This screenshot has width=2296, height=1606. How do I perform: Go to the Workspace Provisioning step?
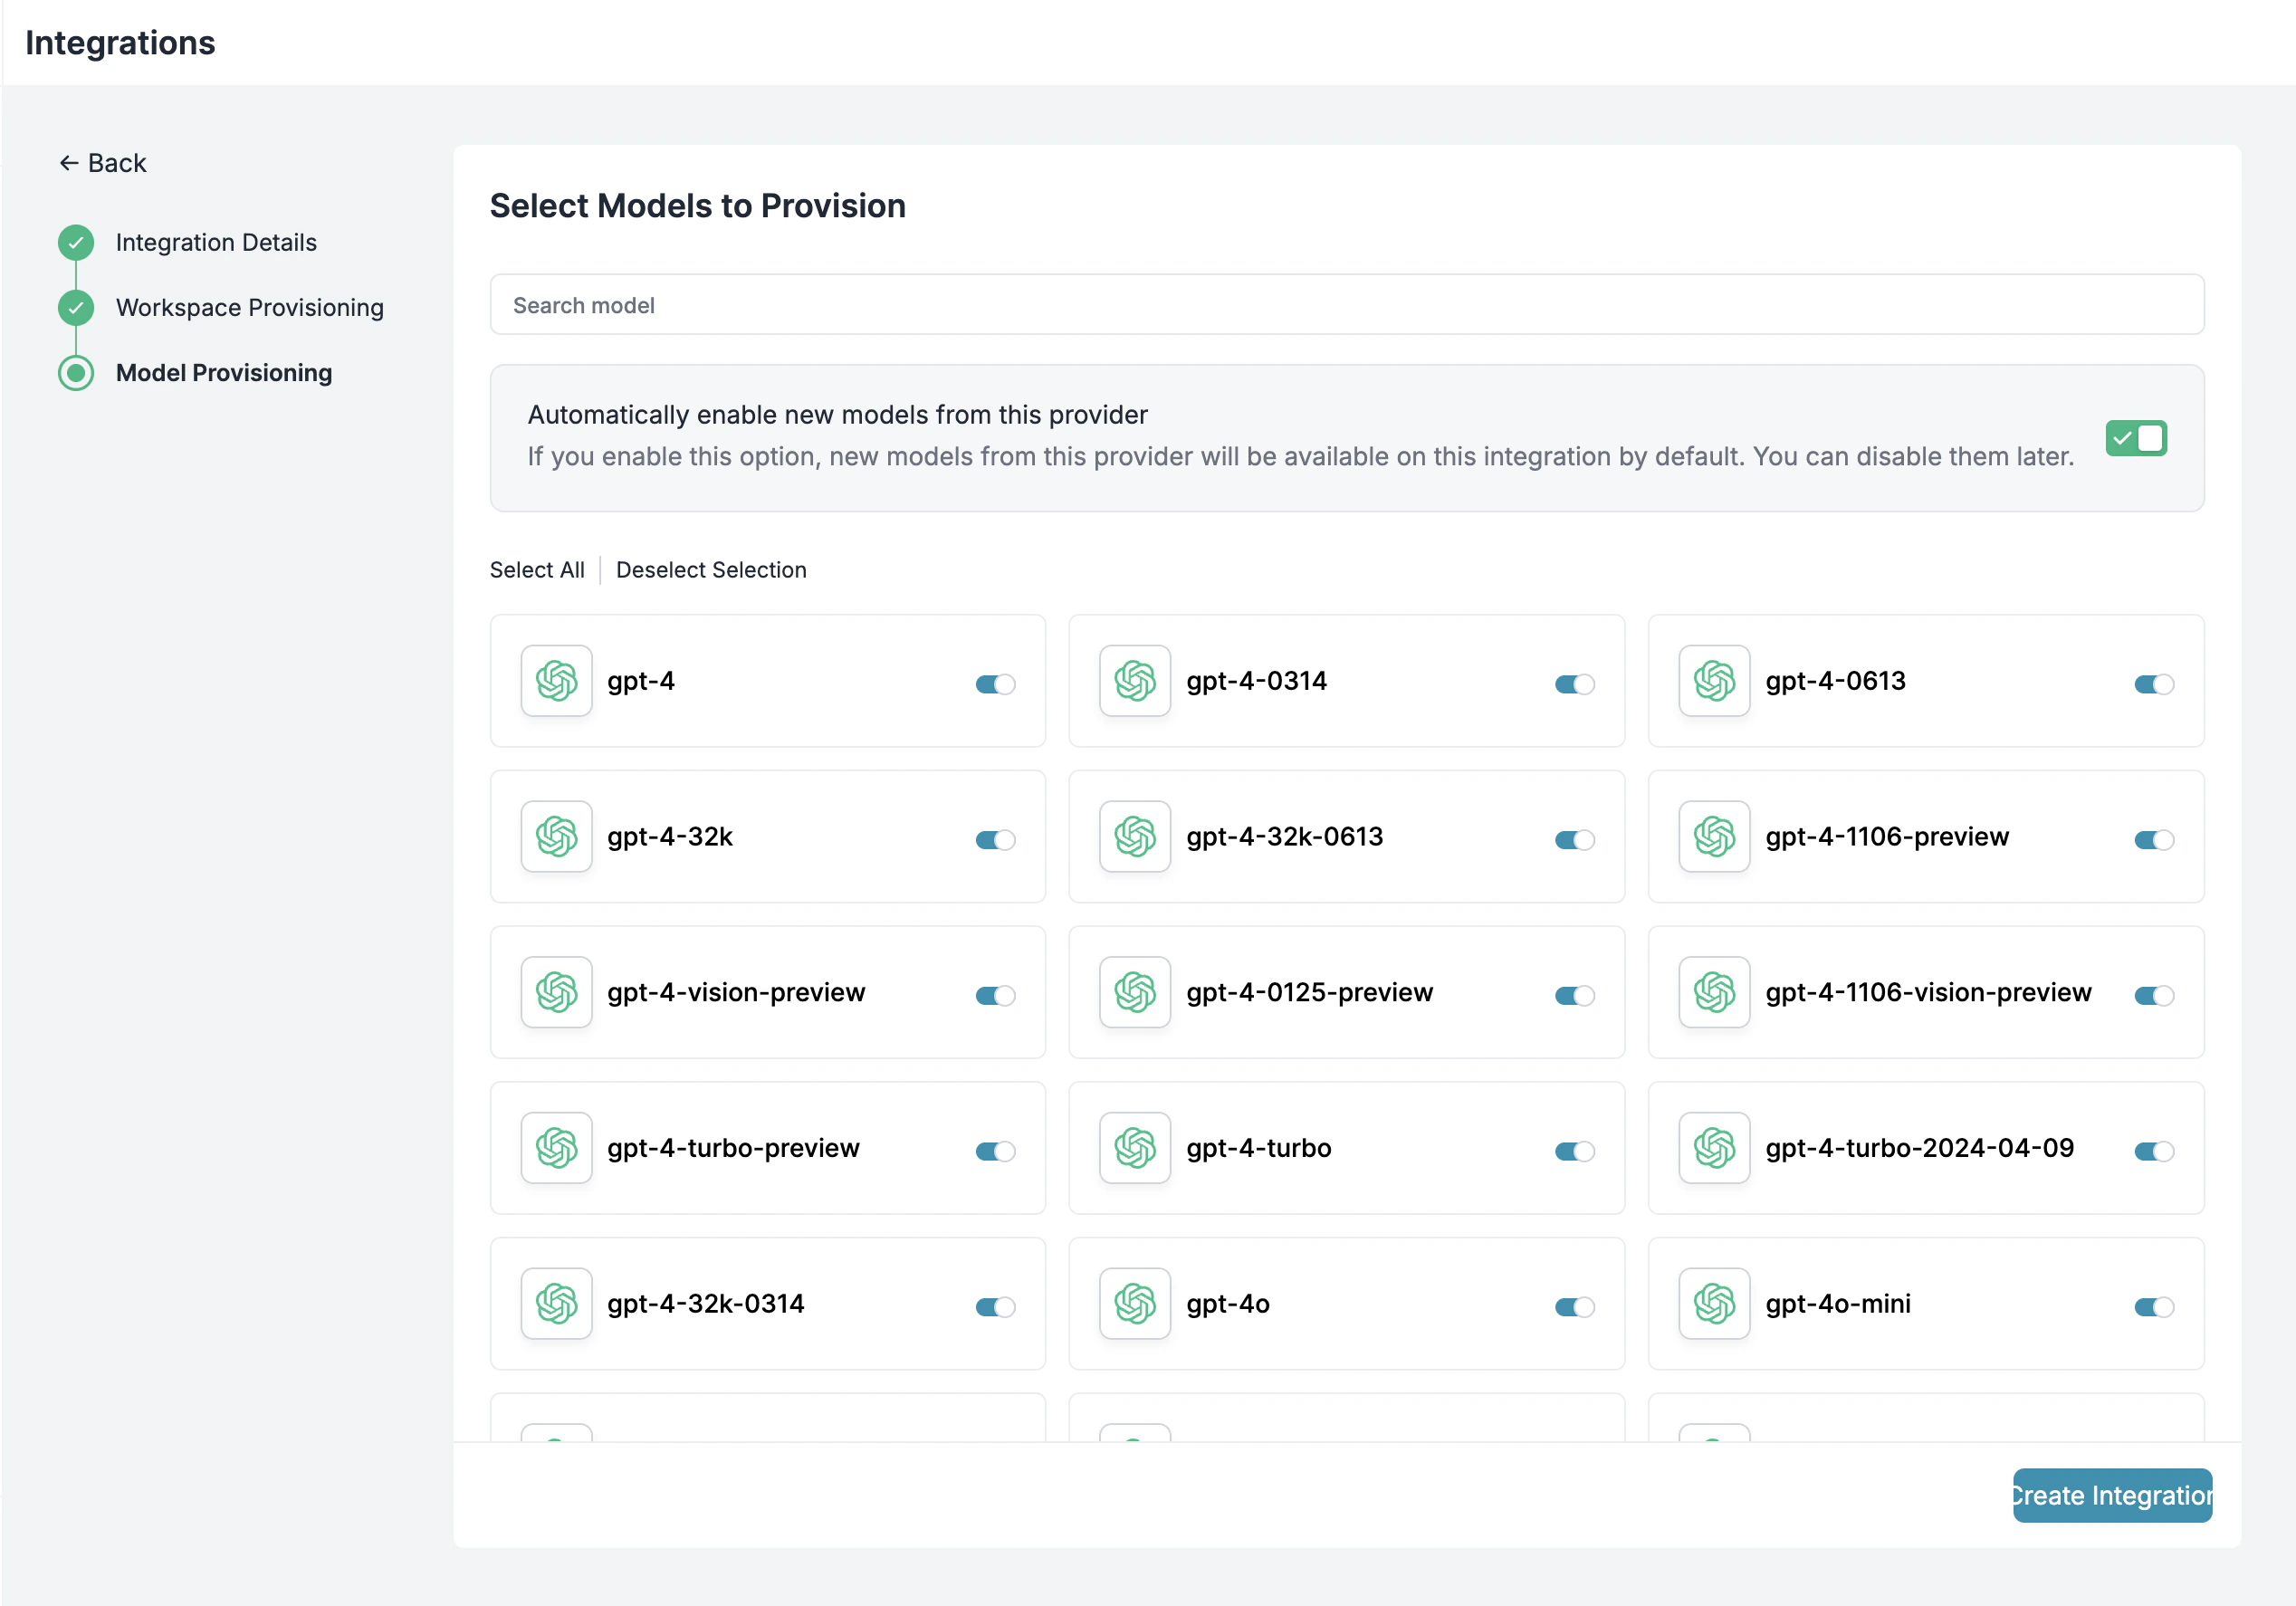pos(249,307)
